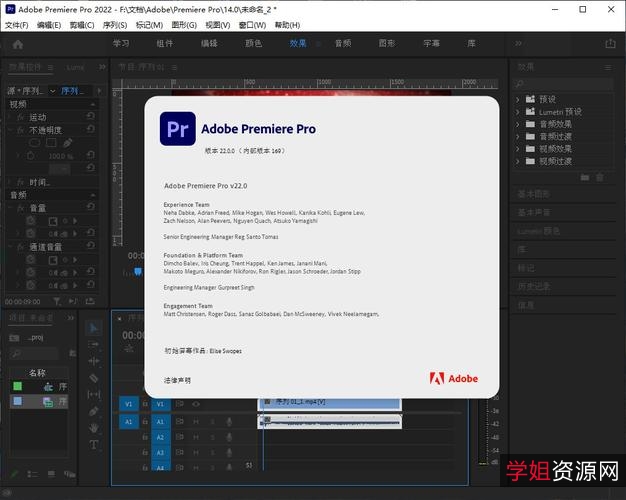The image size is (626, 500).
Task: Switch Project panel to icon view
Action: pos(52,474)
